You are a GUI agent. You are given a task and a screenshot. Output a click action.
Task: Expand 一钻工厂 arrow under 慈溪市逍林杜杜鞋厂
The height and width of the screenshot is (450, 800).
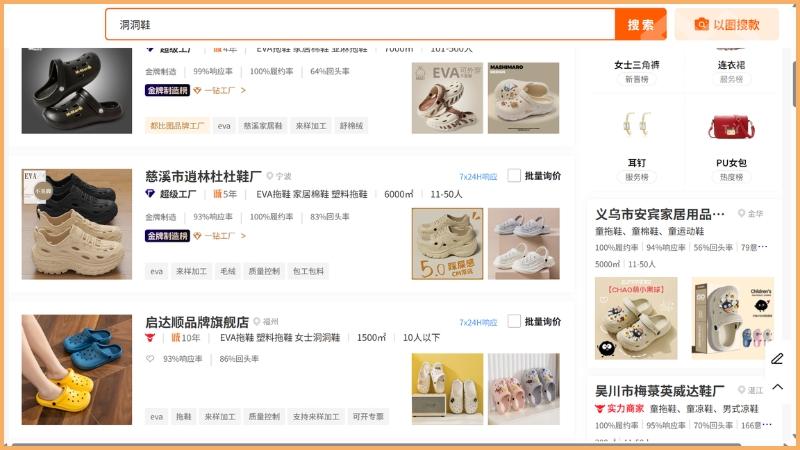coord(243,236)
